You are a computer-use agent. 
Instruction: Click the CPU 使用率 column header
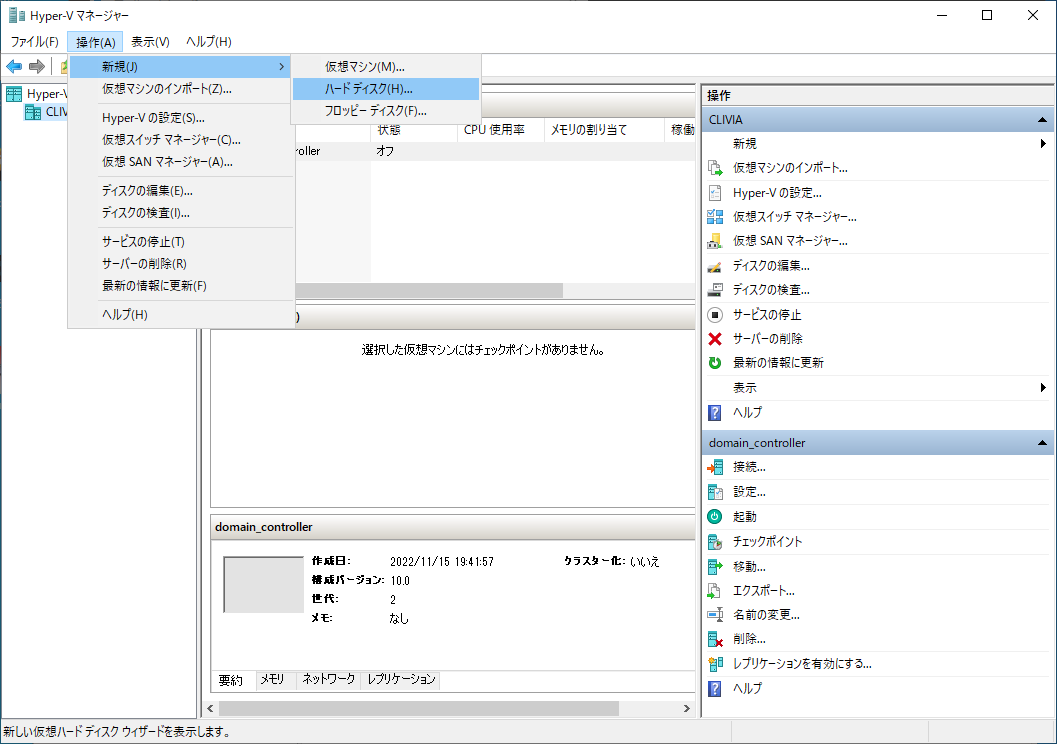tap(501, 130)
